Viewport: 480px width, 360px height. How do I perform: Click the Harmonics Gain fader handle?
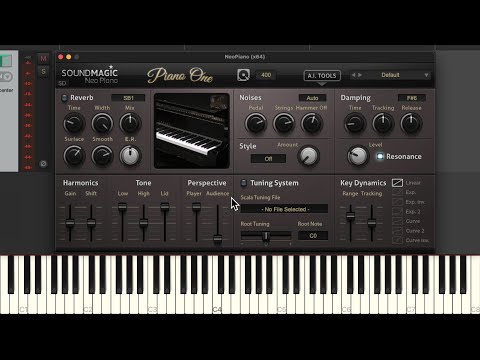tap(70, 223)
